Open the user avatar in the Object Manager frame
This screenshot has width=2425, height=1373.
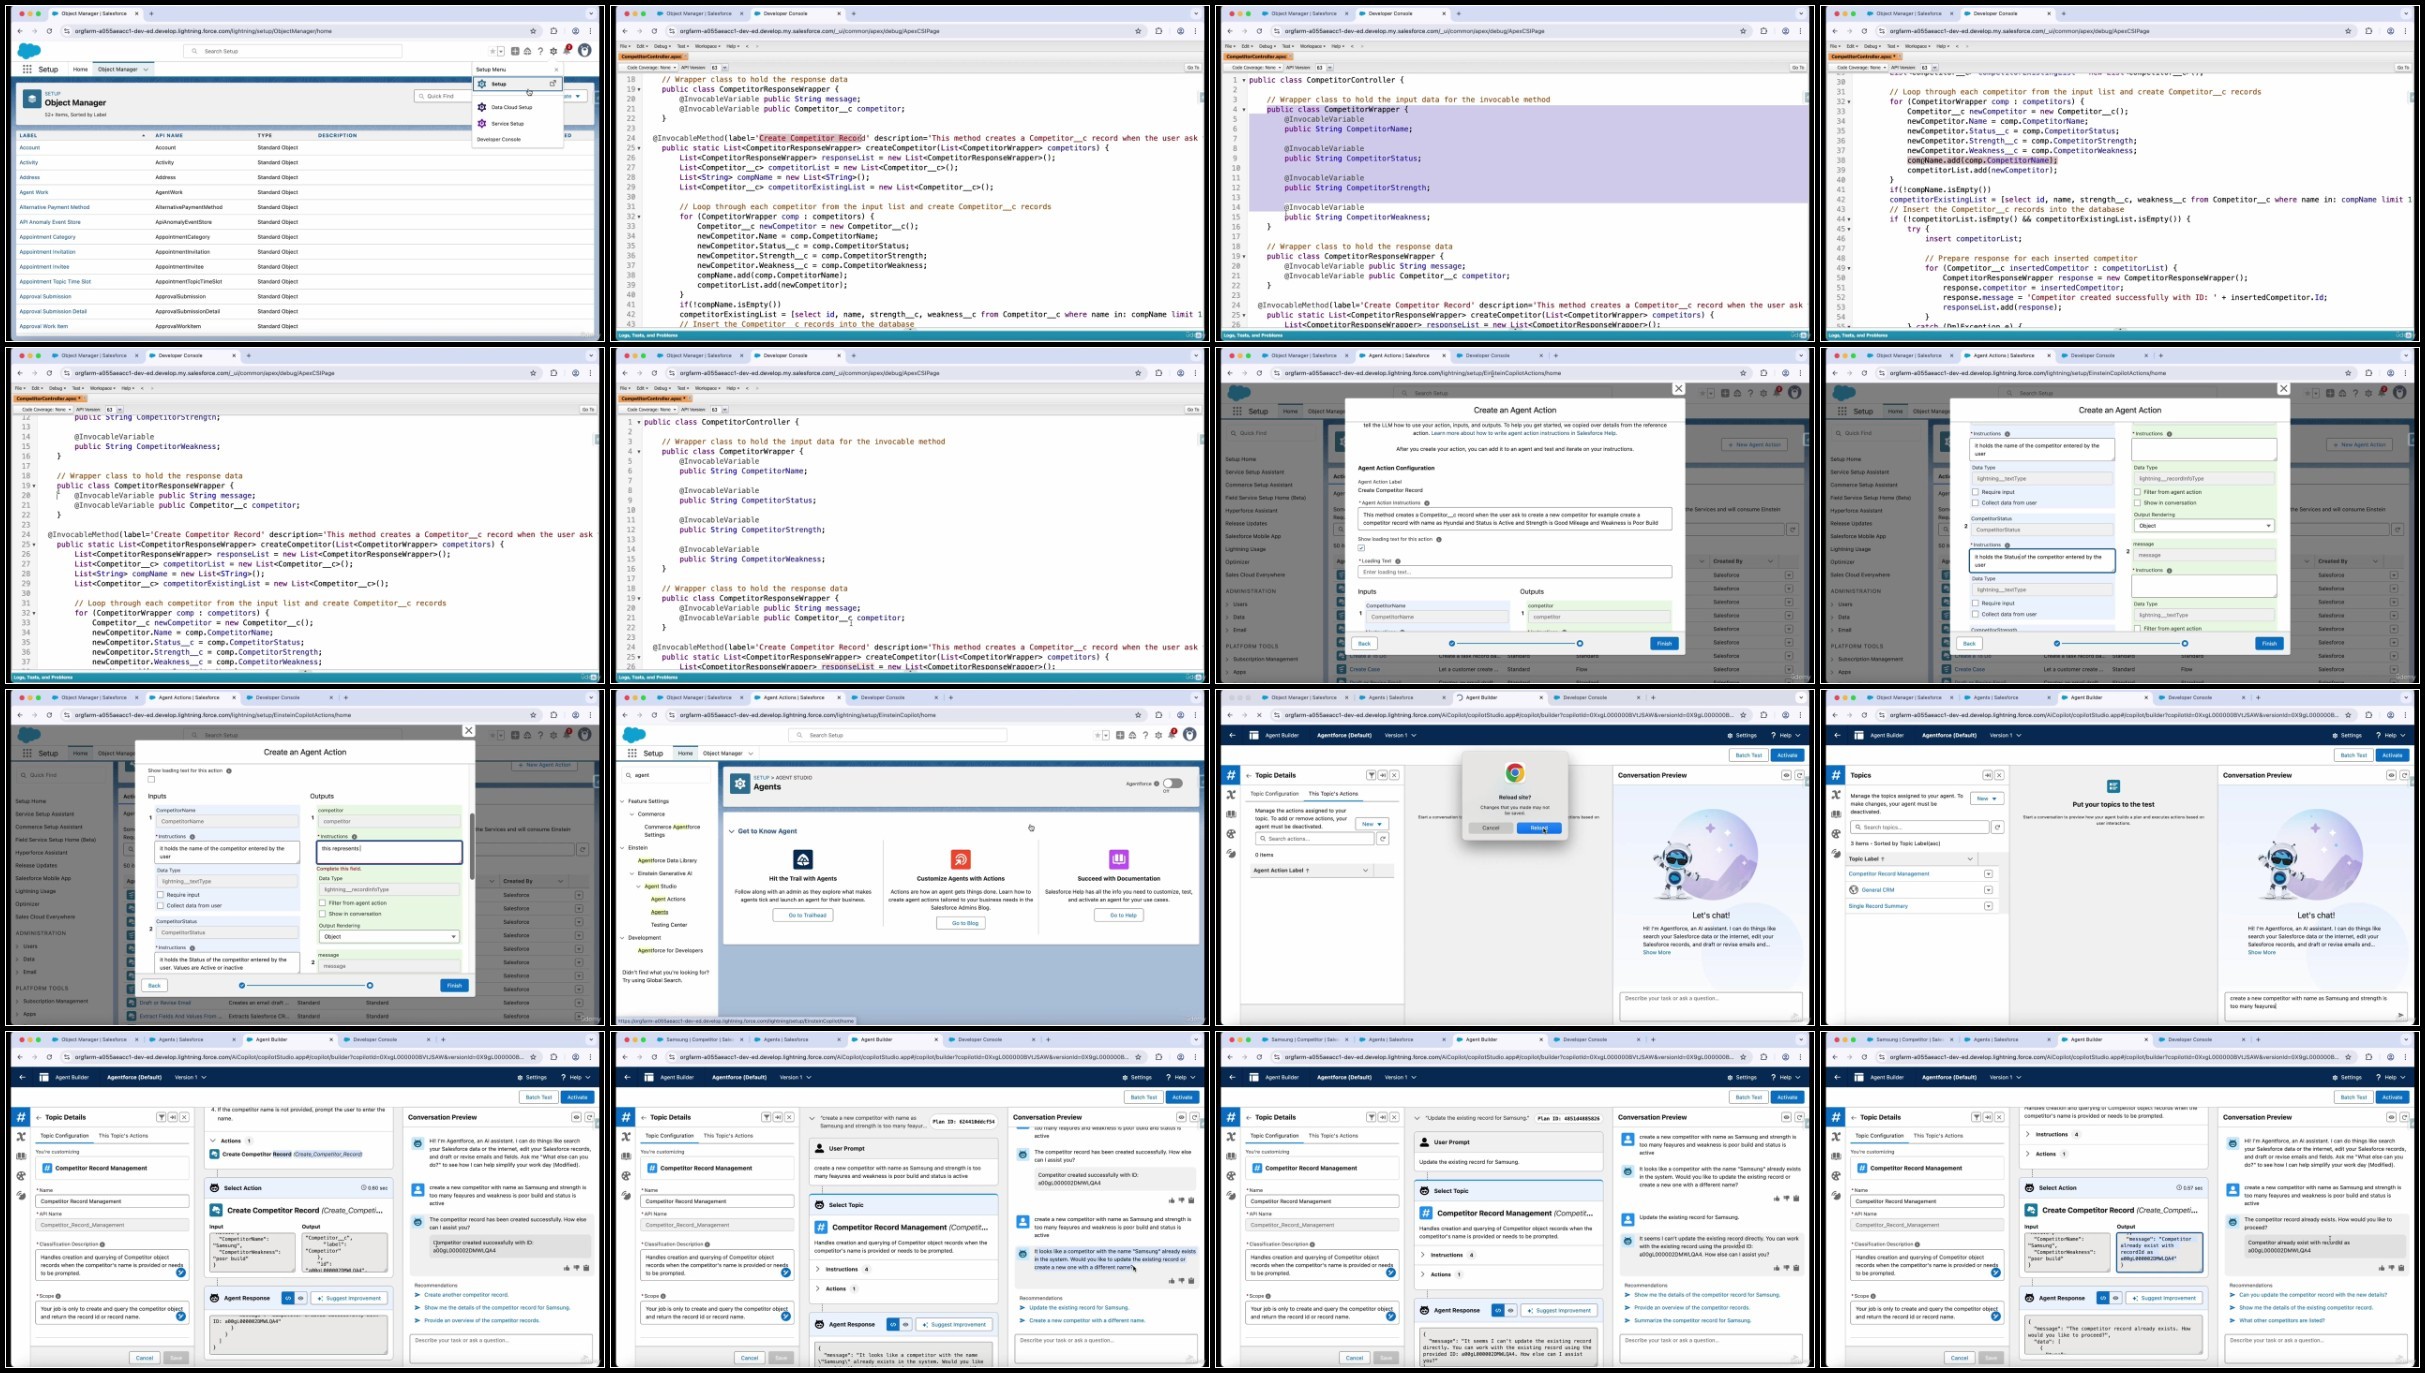click(x=585, y=50)
